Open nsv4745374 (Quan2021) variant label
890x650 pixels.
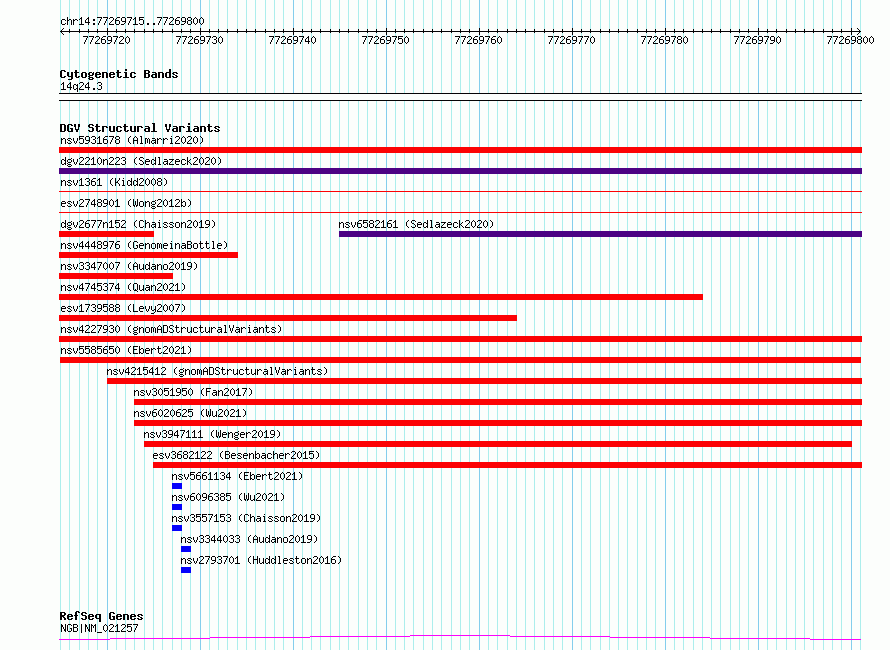(x=123, y=287)
